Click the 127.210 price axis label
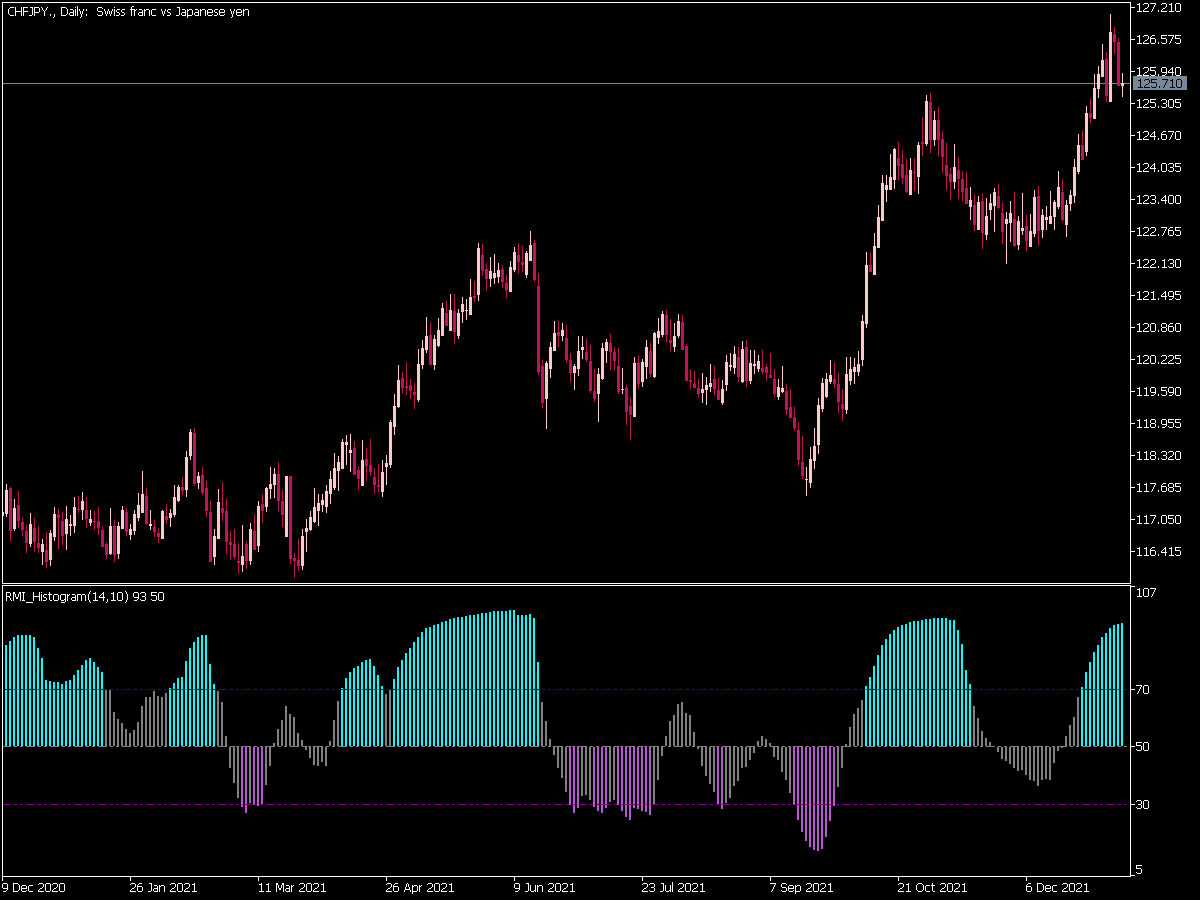Image resolution: width=1200 pixels, height=900 pixels. tap(1159, 8)
